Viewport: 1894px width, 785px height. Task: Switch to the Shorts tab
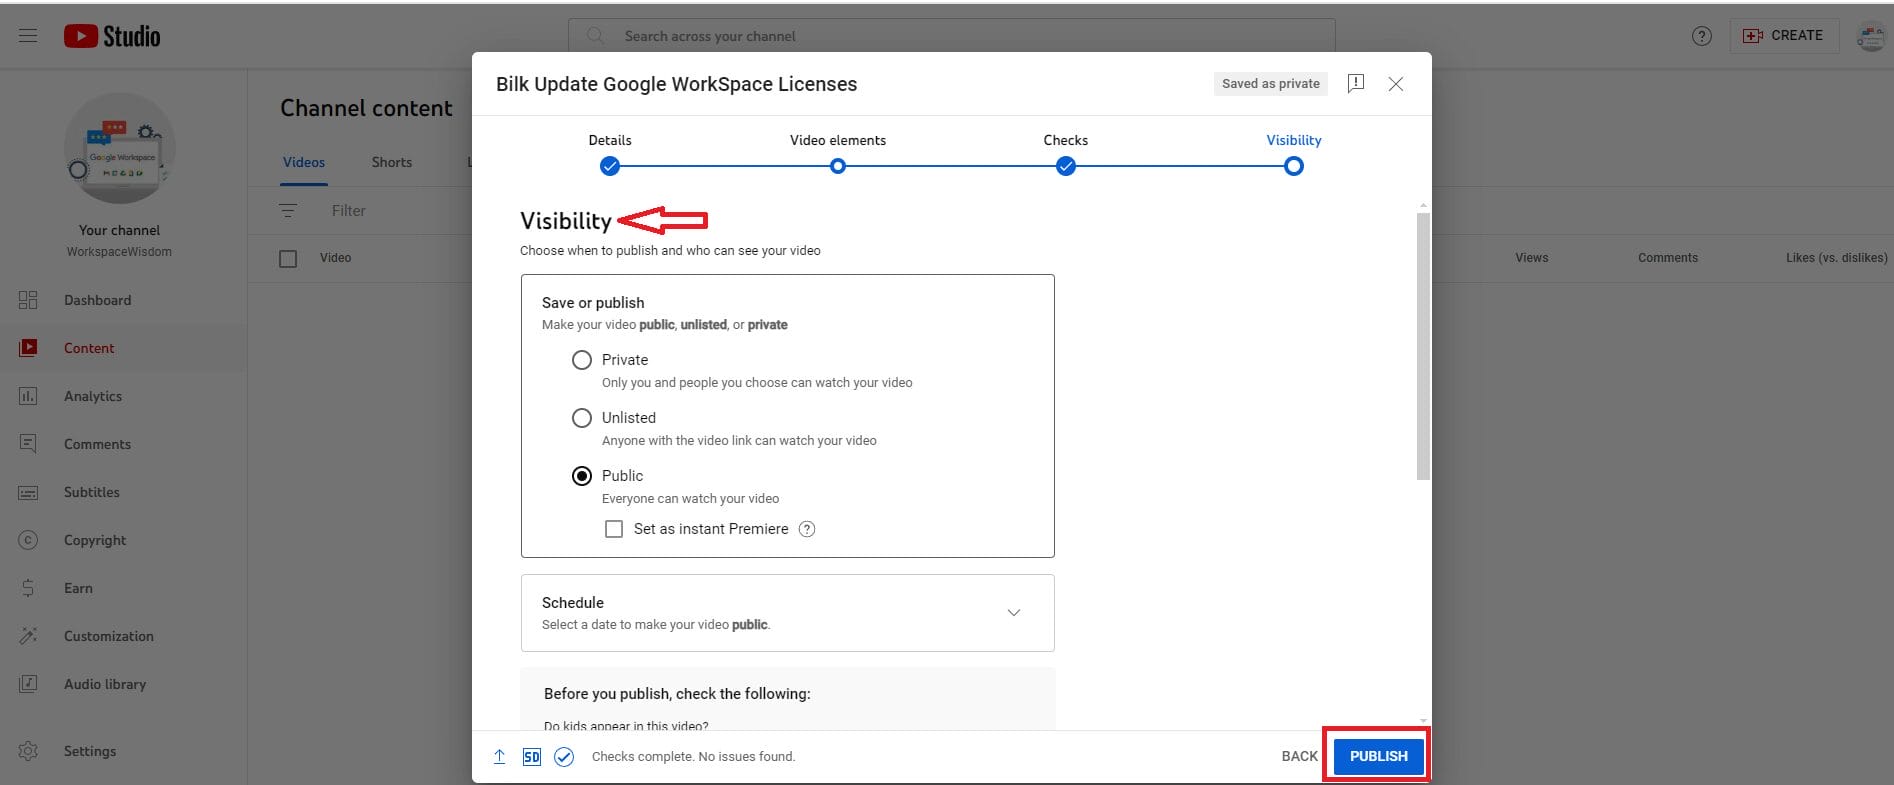(x=391, y=162)
